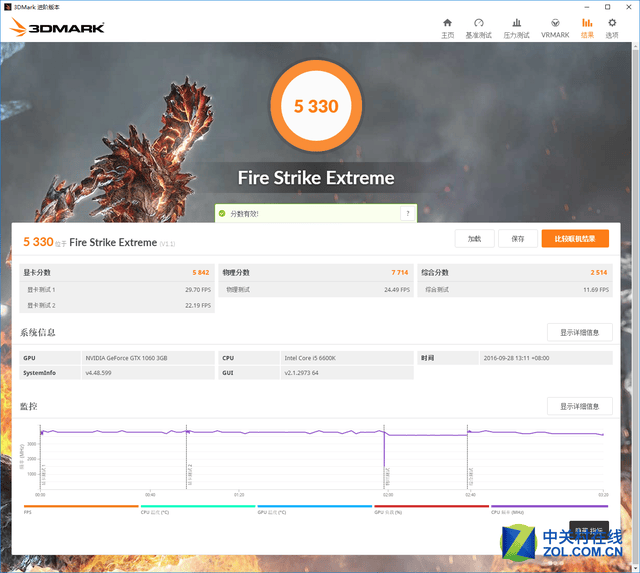Click the green valid-score check icon
The image size is (640, 573).
(222, 213)
